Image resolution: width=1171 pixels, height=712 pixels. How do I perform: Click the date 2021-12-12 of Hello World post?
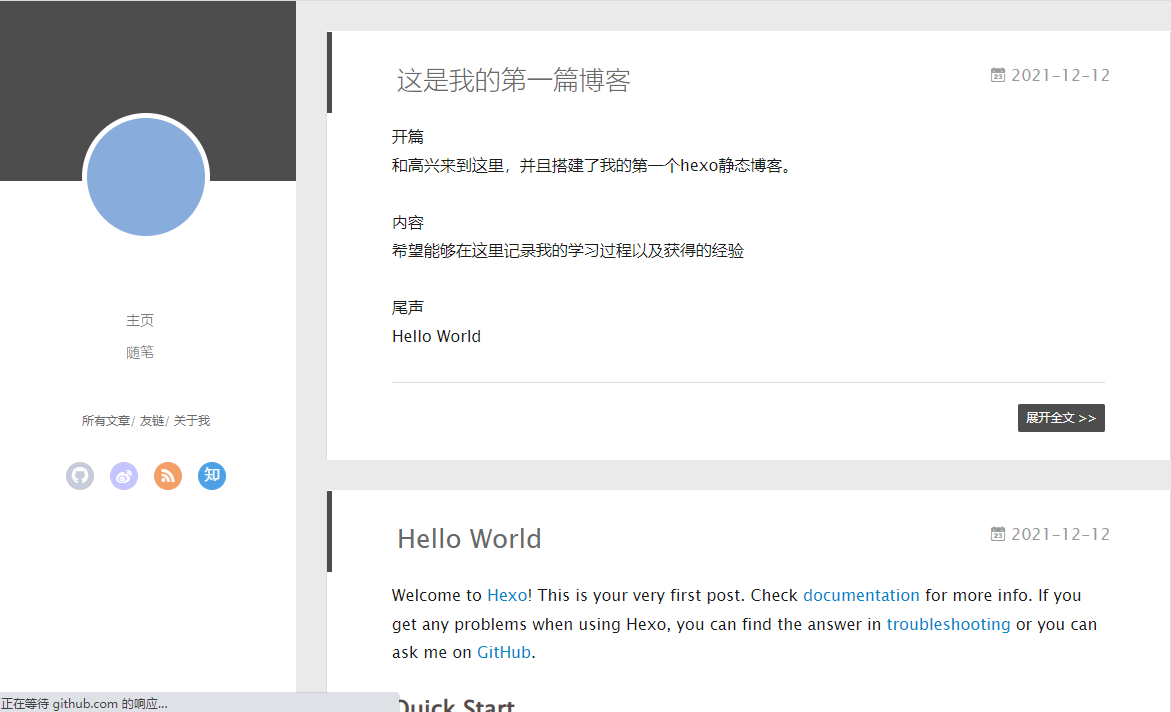pos(1060,534)
